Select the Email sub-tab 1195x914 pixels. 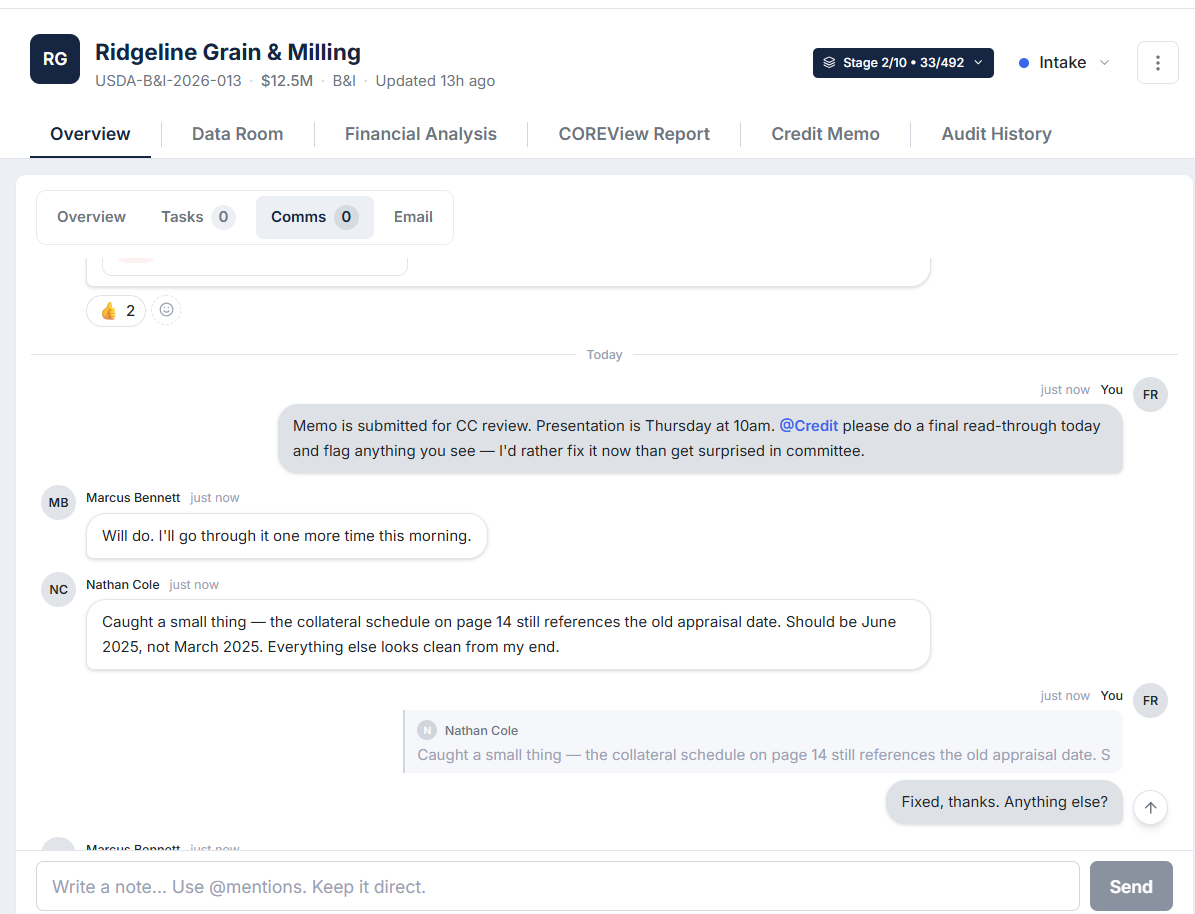(x=413, y=217)
